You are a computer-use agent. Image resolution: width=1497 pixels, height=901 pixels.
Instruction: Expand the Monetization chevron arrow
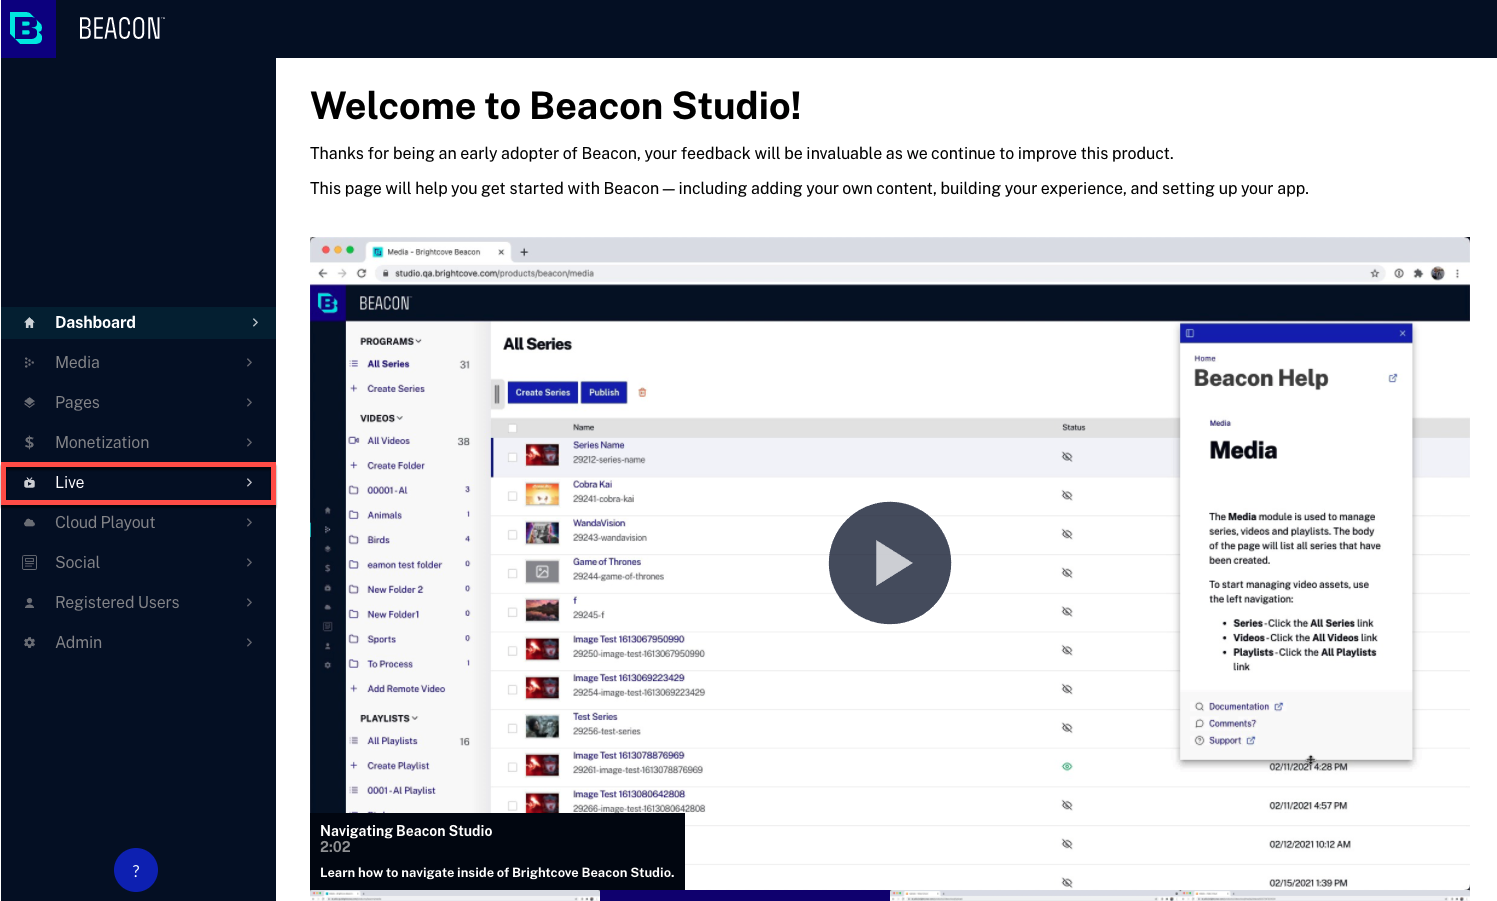pyautogui.click(x=249, y=442)
